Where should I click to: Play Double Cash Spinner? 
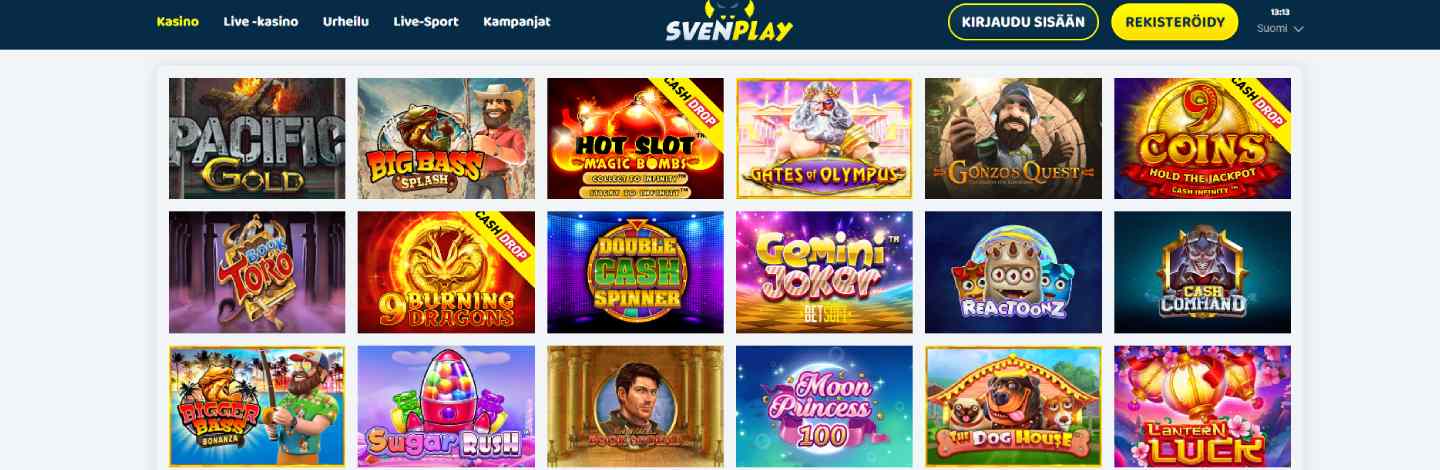pyautogui.click(x=635, y=272)
